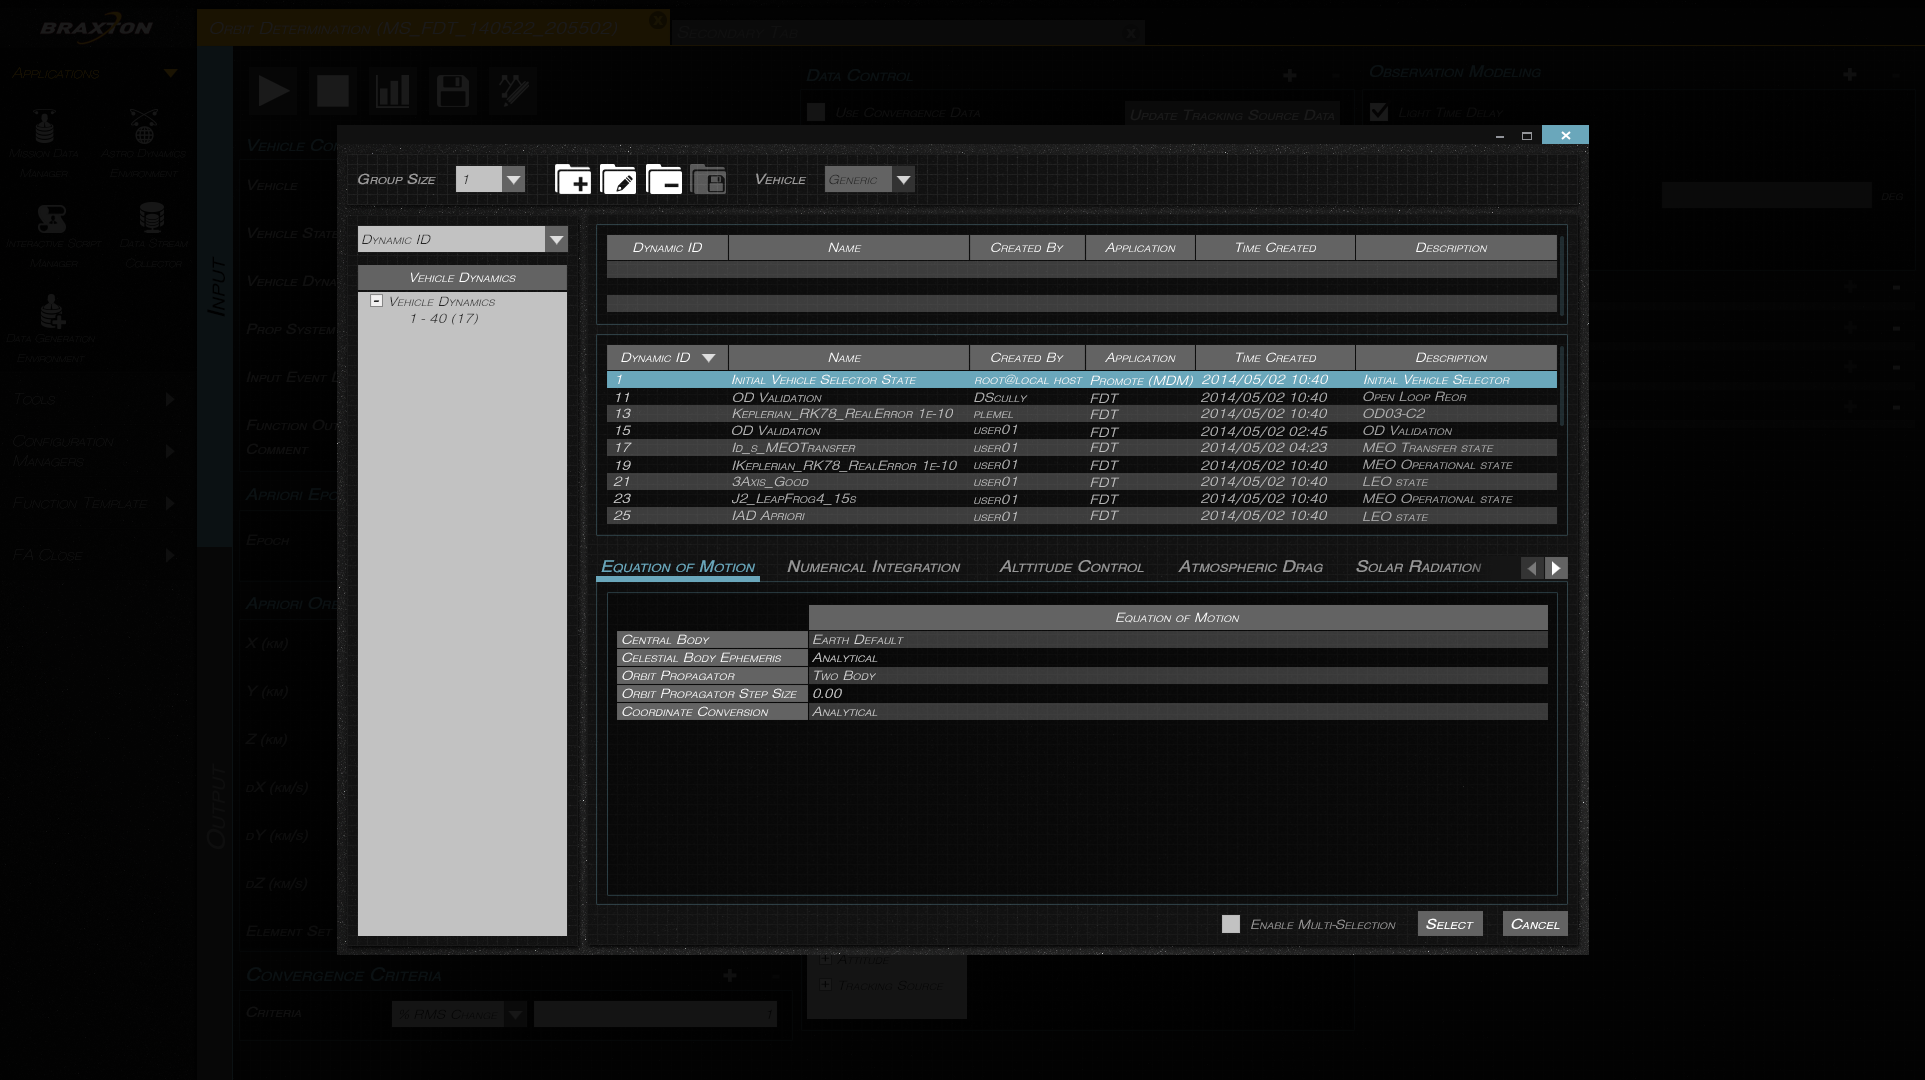Image resolution: width=1925 pixels, height=1080 pixels.
Task: Select the Keplerian_RK78_RealError row
Action: click(x=845, y=413)
